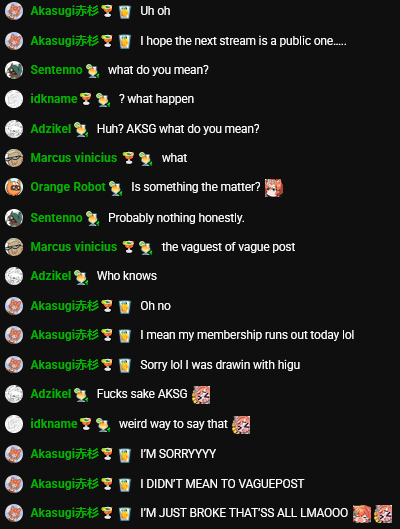Screen dimensions: 400x529
Task: Click the cocktail badge beside Marcus vinicius "what"
Action: pyautogui.click(x=128, y=158)
